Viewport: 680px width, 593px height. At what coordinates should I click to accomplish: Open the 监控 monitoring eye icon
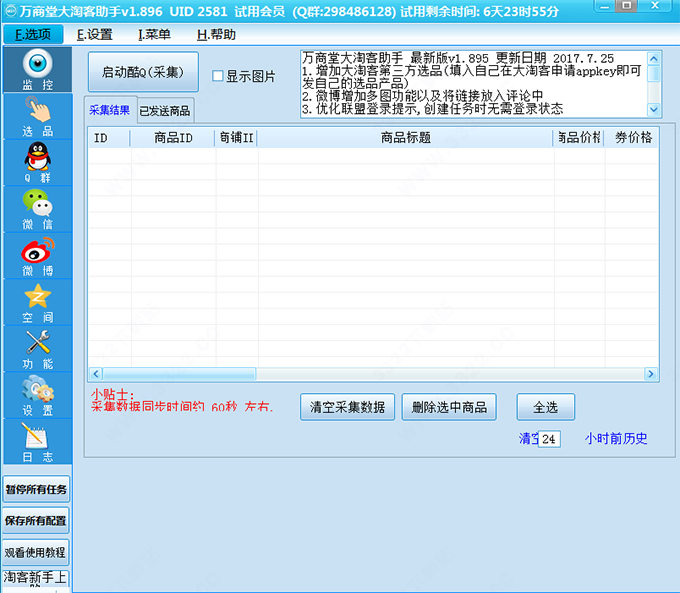click(x=37, y=69)
